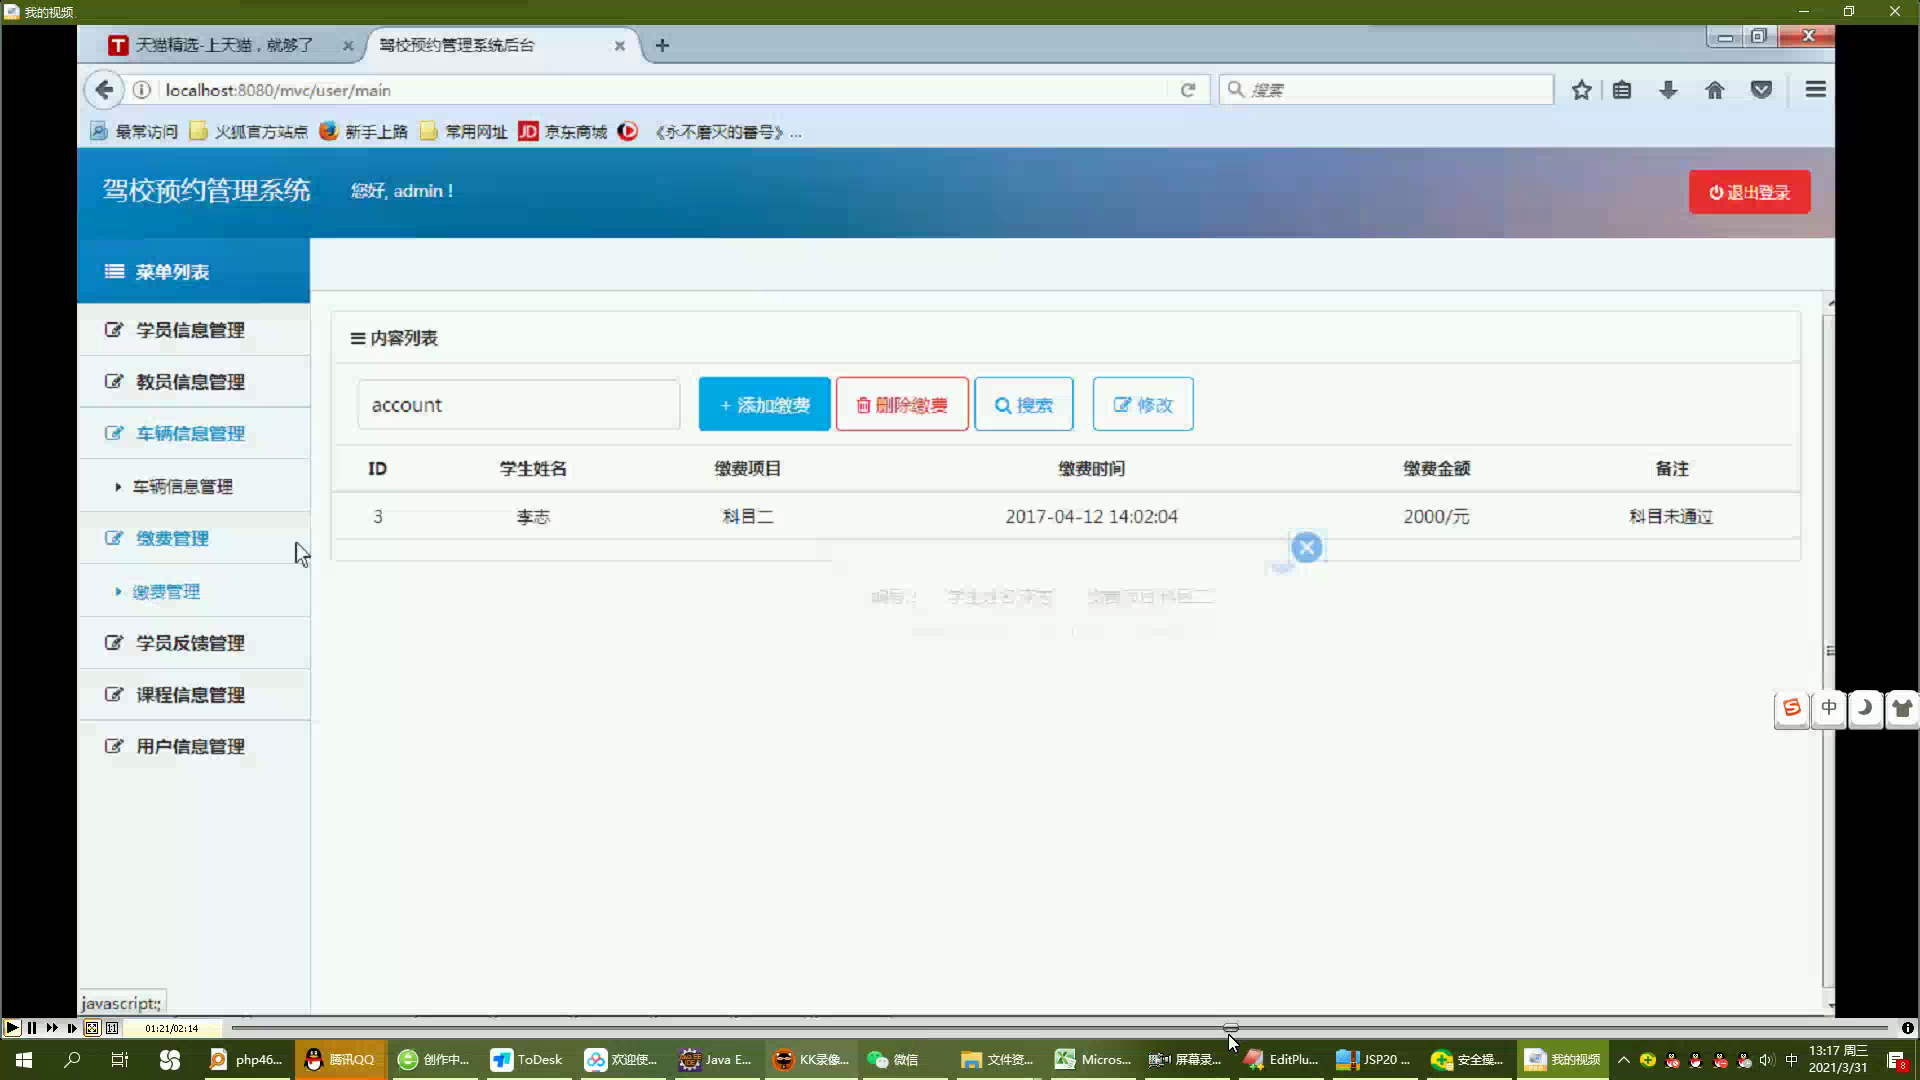The image size is (1920, 1080).
Task: Click the 退出登录 logout button
Action: click(x=1749, y=192)
